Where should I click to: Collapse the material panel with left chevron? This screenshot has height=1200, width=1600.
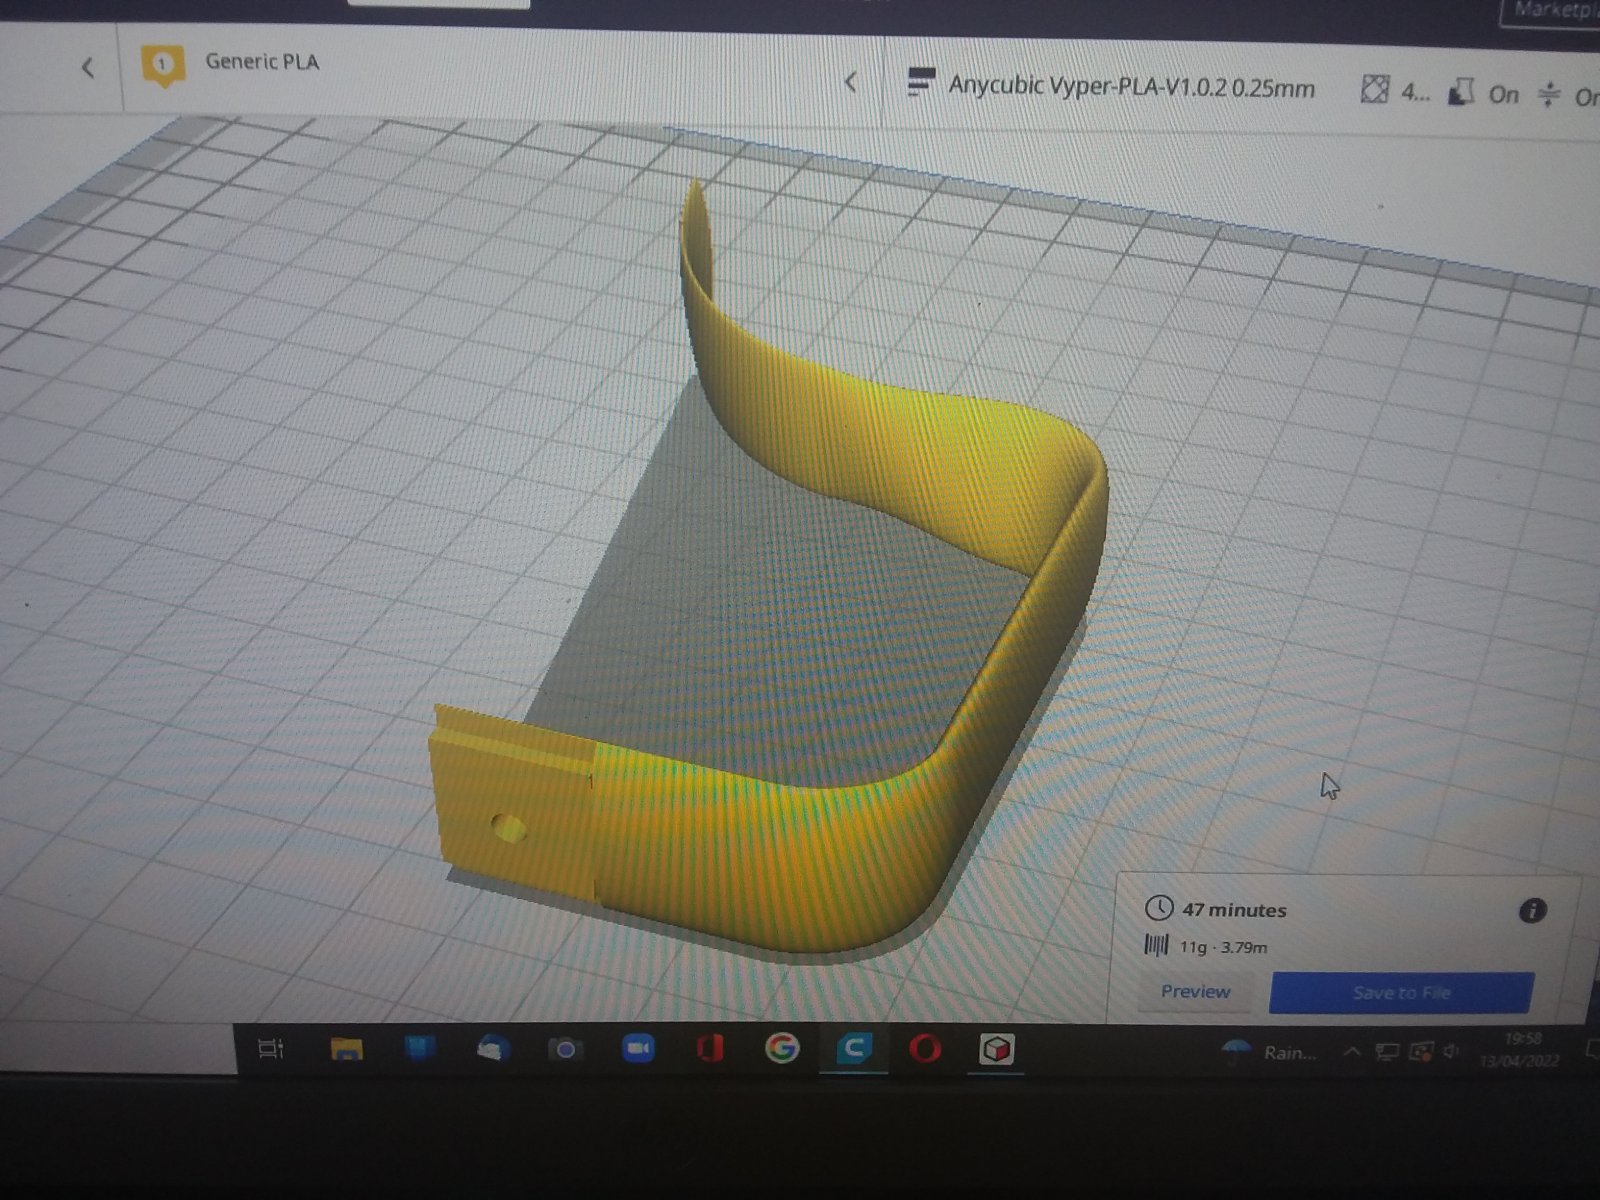click(x=88, y=68)
